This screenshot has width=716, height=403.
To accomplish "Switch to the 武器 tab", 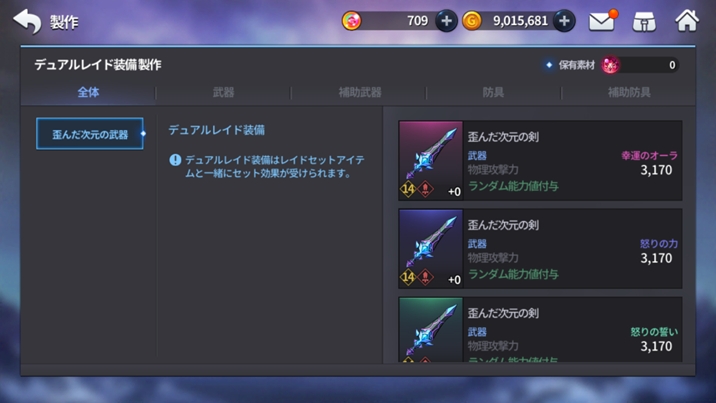I will coord(223,92).
